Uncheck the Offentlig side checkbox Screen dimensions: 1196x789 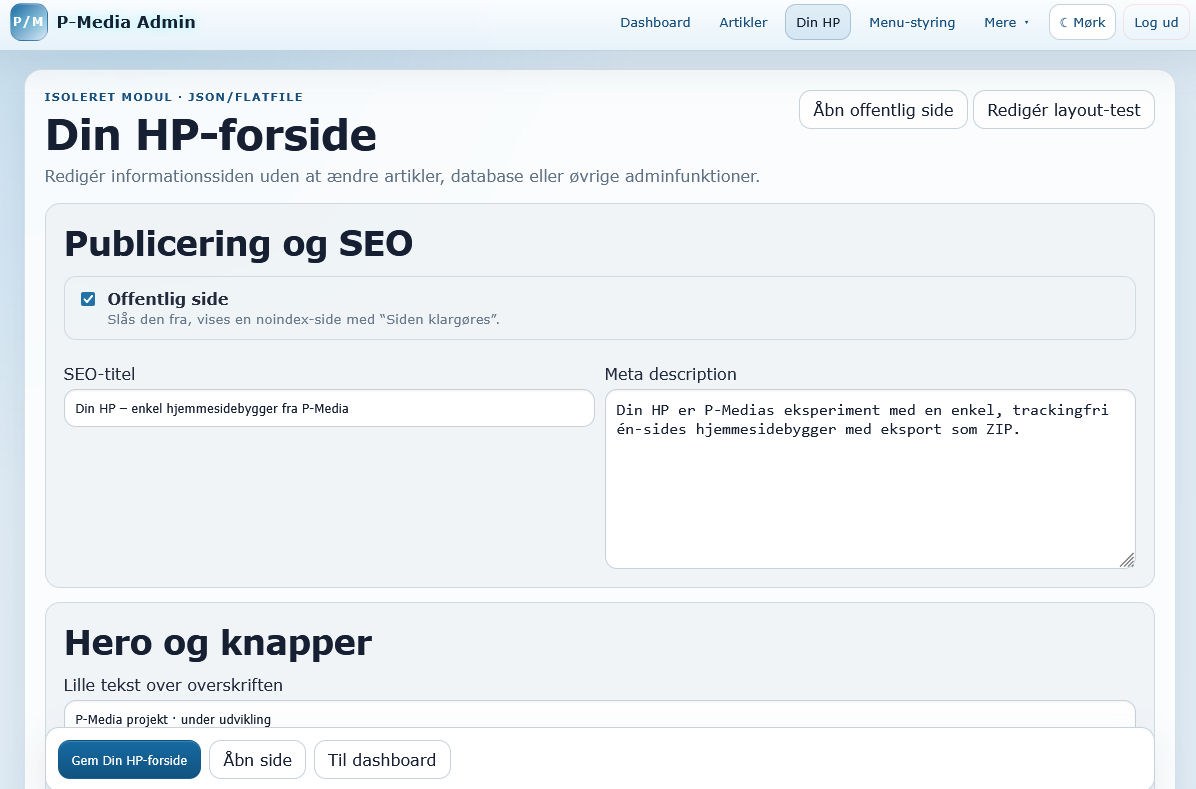(88, 299)
